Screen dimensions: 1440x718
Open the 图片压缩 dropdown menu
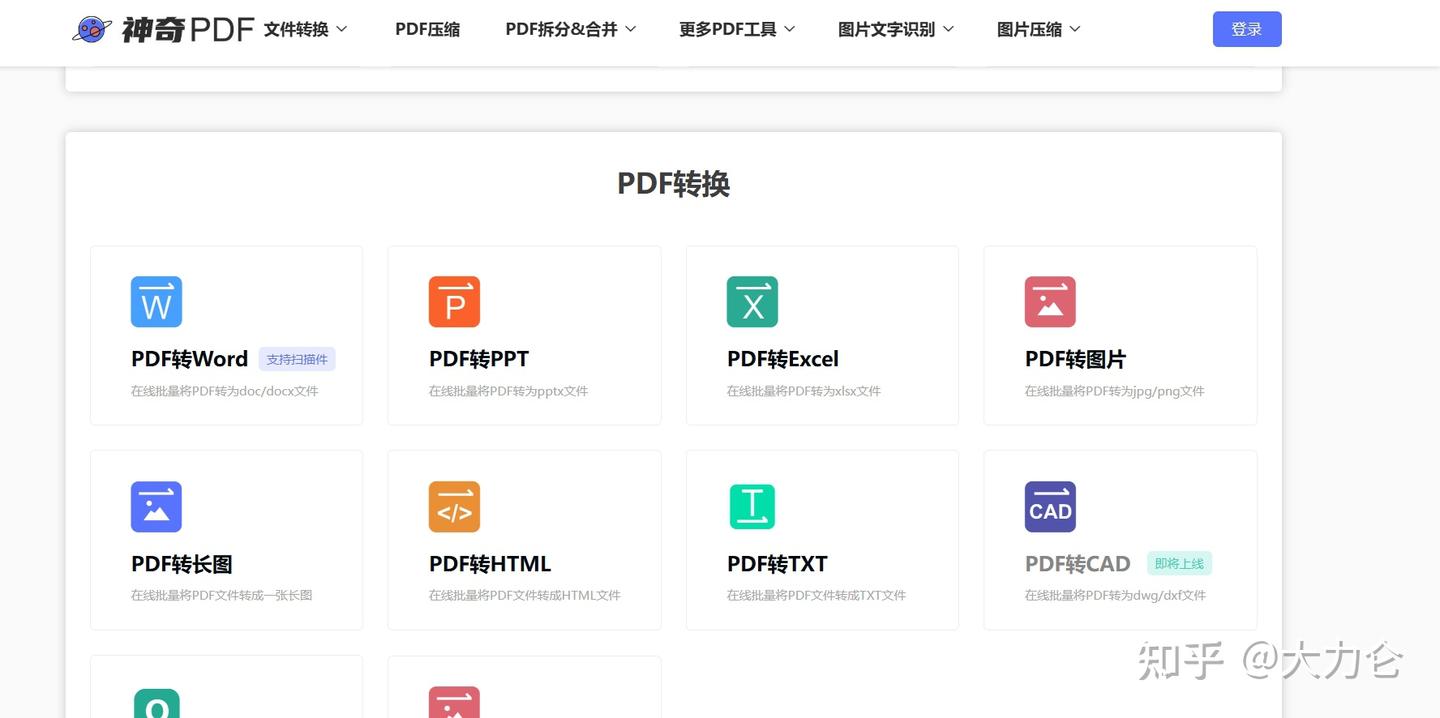tap(1039, 29)
